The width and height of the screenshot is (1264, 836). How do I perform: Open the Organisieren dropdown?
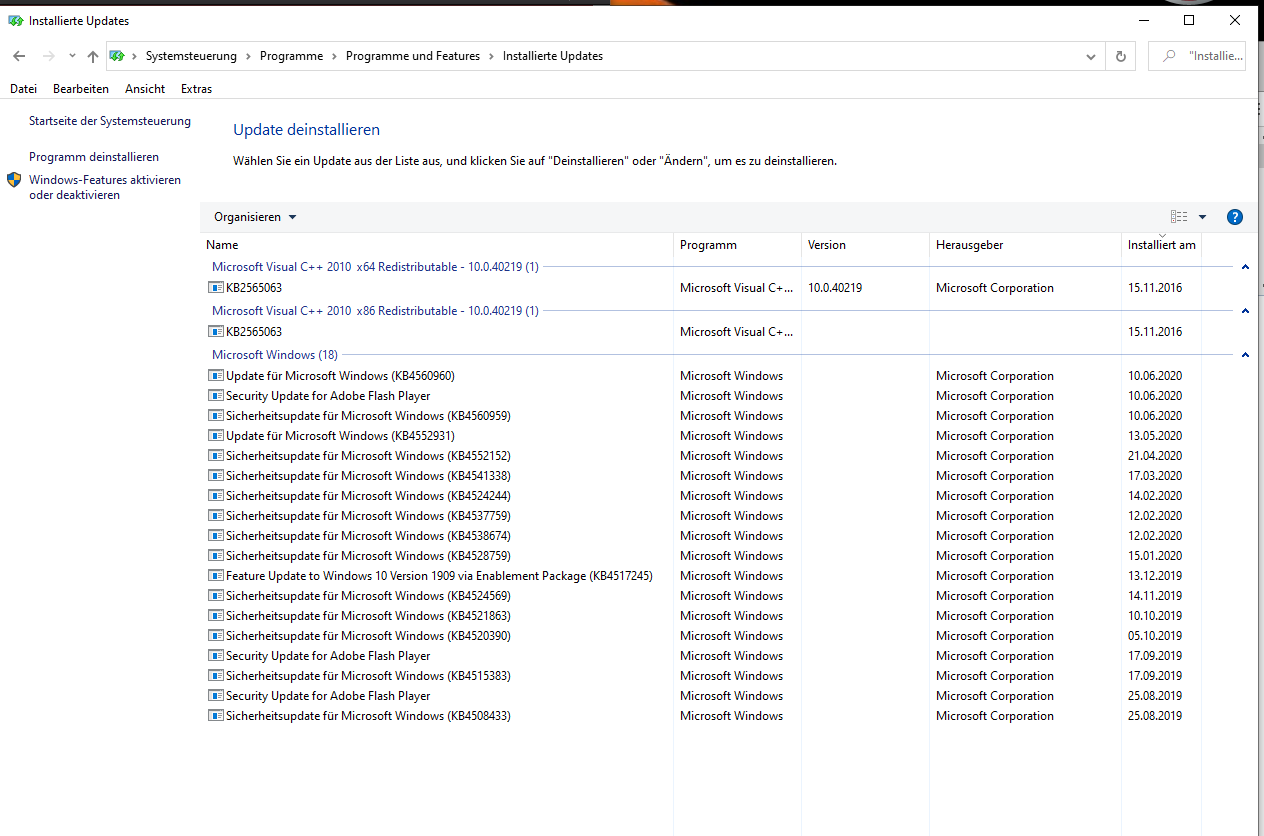click(255, 217)
